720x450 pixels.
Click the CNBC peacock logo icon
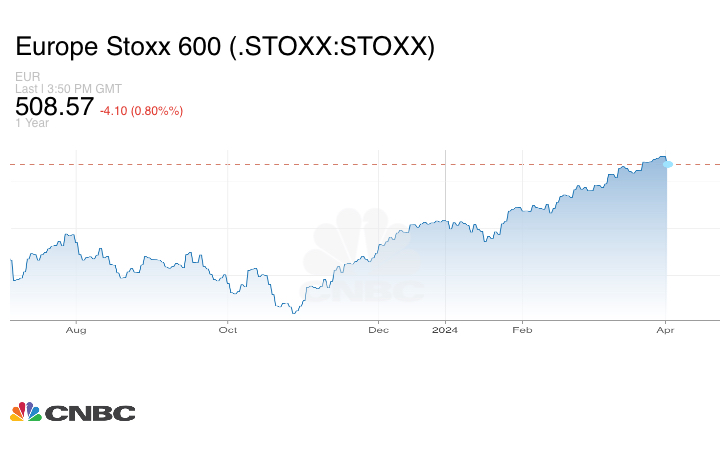[25, 411]
